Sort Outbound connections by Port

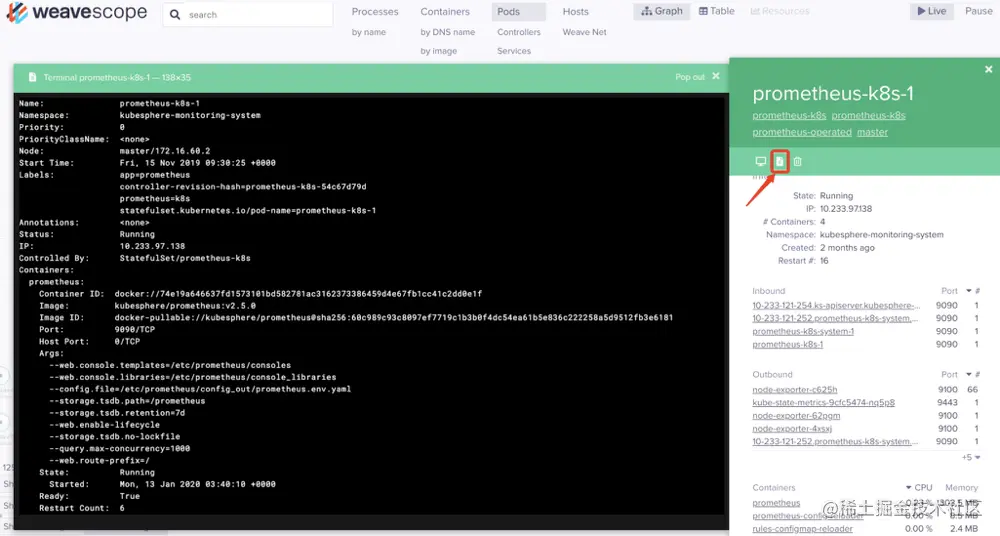[x=949, y=375]
